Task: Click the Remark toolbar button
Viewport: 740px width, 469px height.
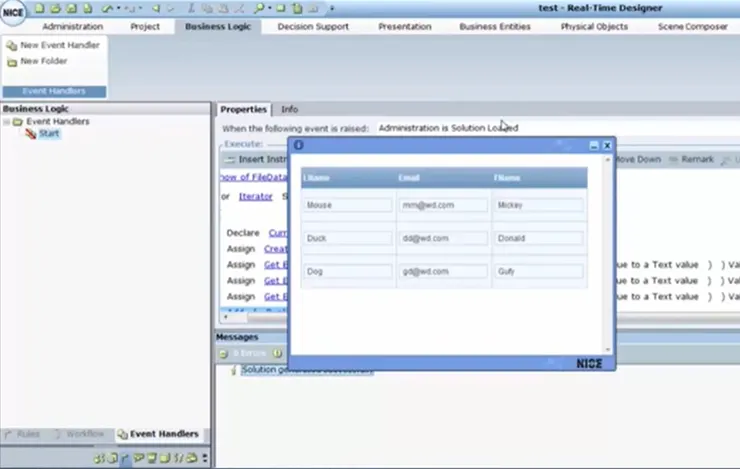Action: 691,159
